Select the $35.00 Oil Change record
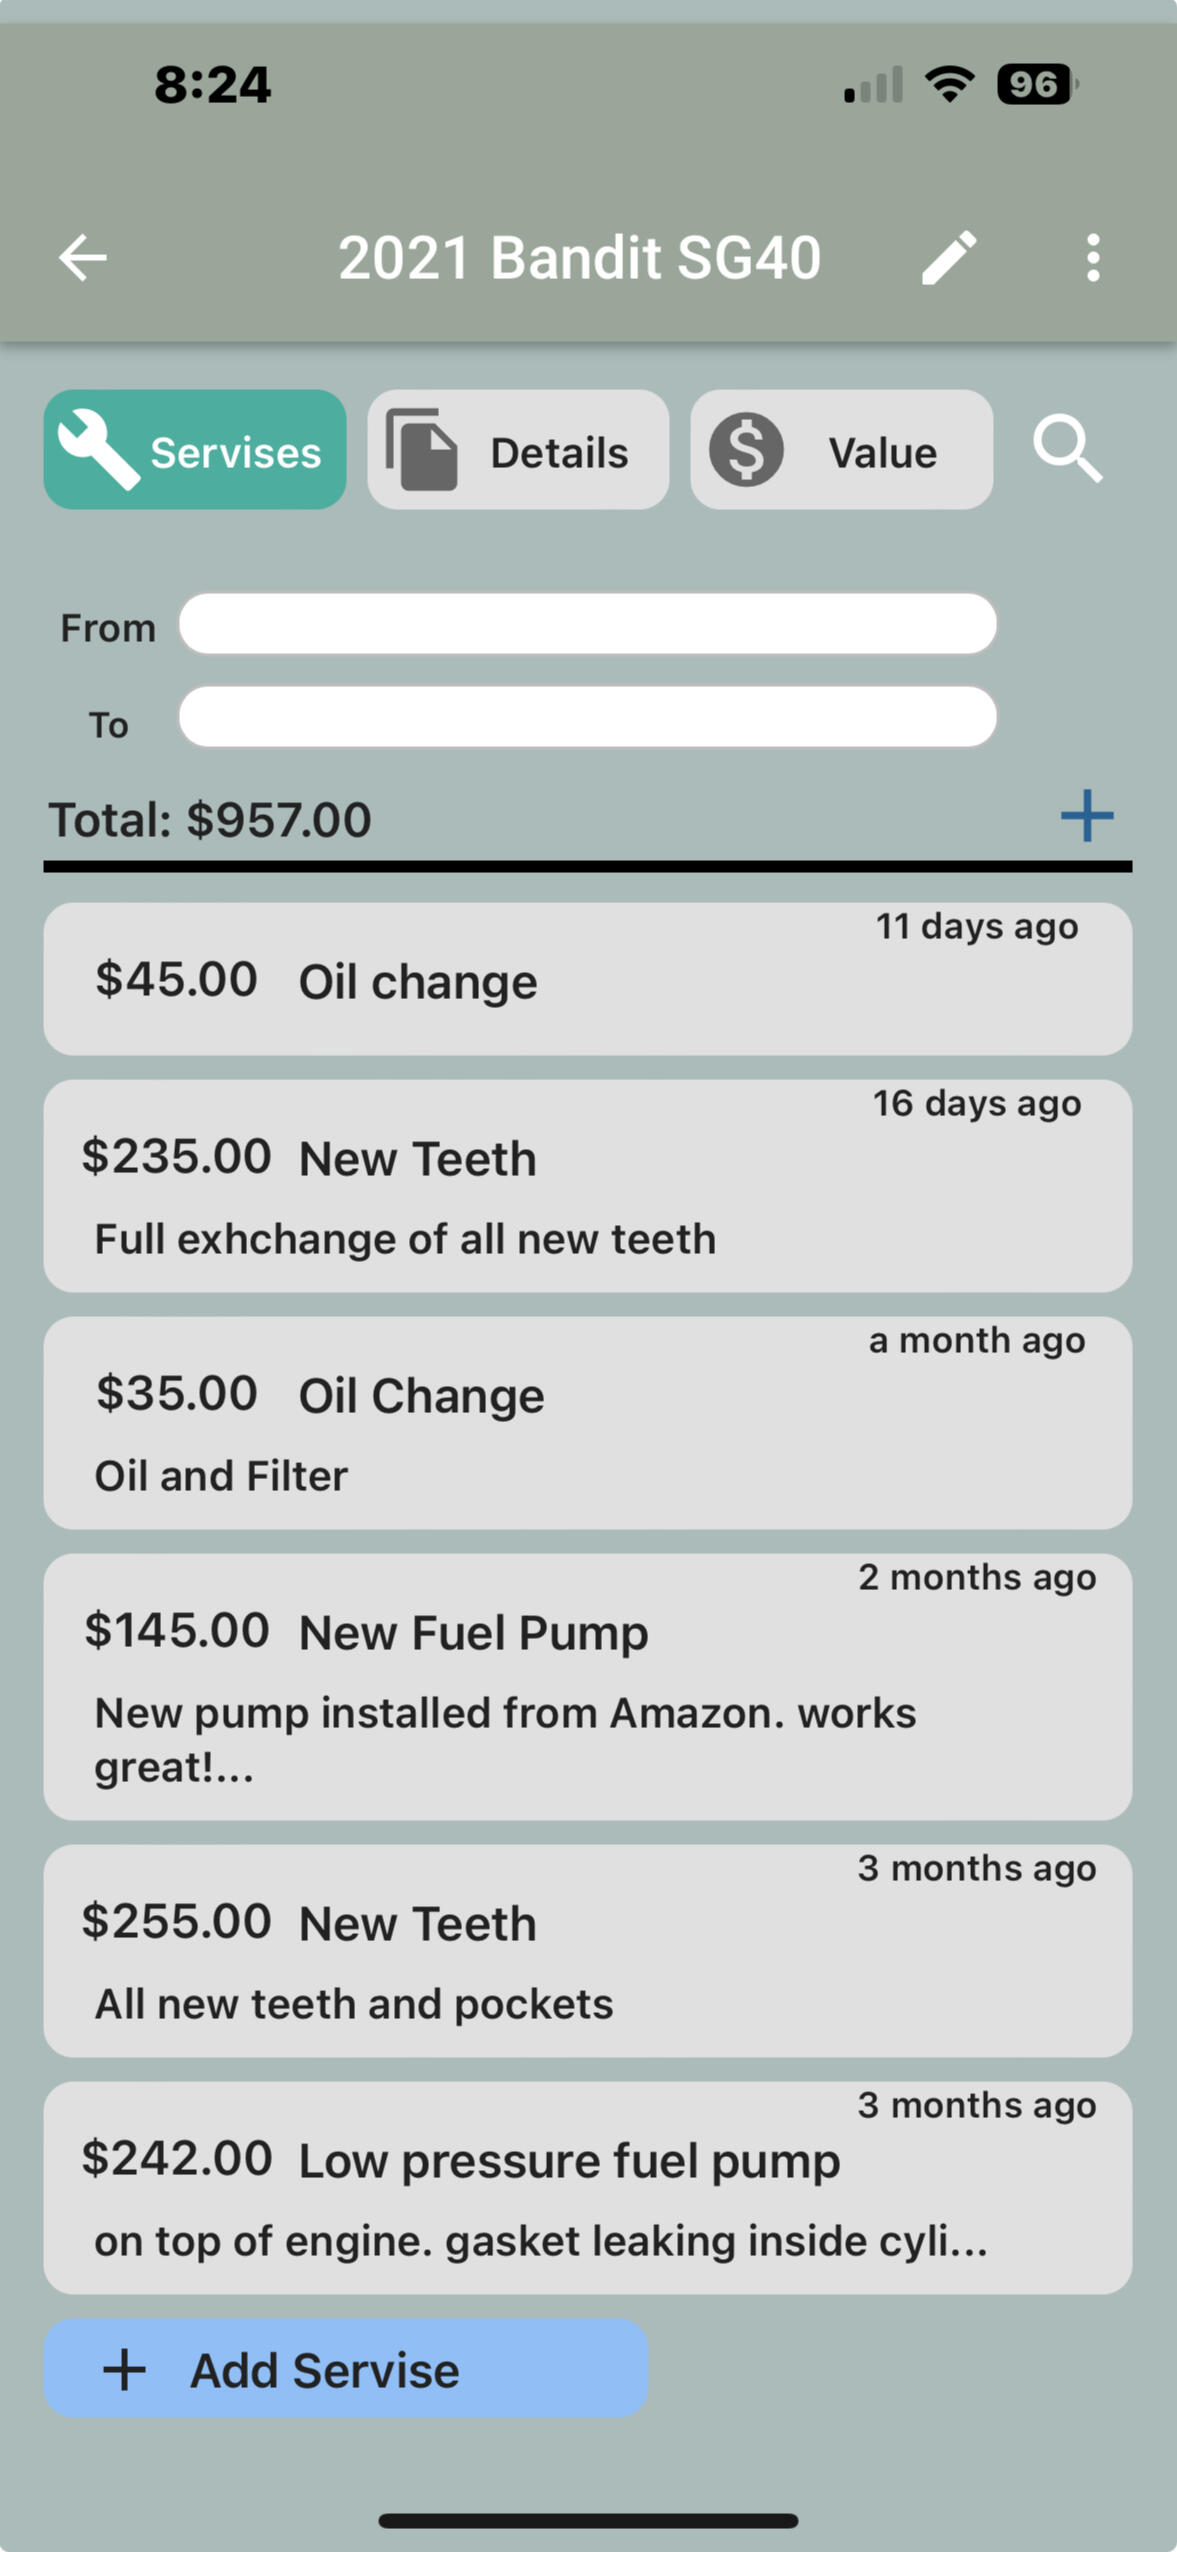Screen dimensions: 1177x2552 (x=587, y=1423)
